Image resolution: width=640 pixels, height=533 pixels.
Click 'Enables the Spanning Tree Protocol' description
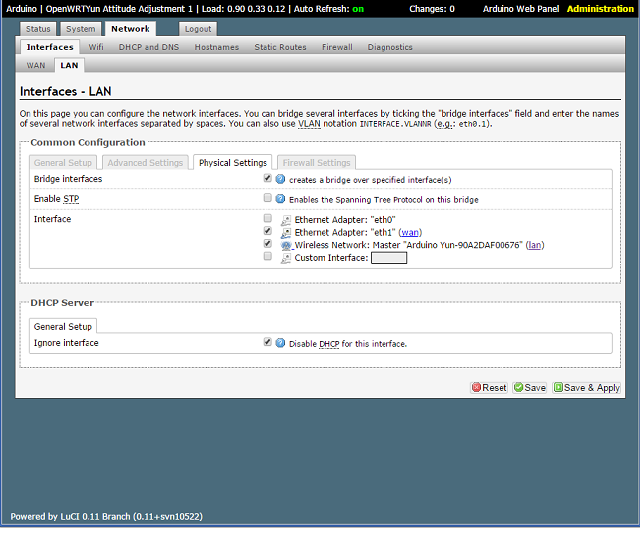pyautogui.click(x=384, y=200)
